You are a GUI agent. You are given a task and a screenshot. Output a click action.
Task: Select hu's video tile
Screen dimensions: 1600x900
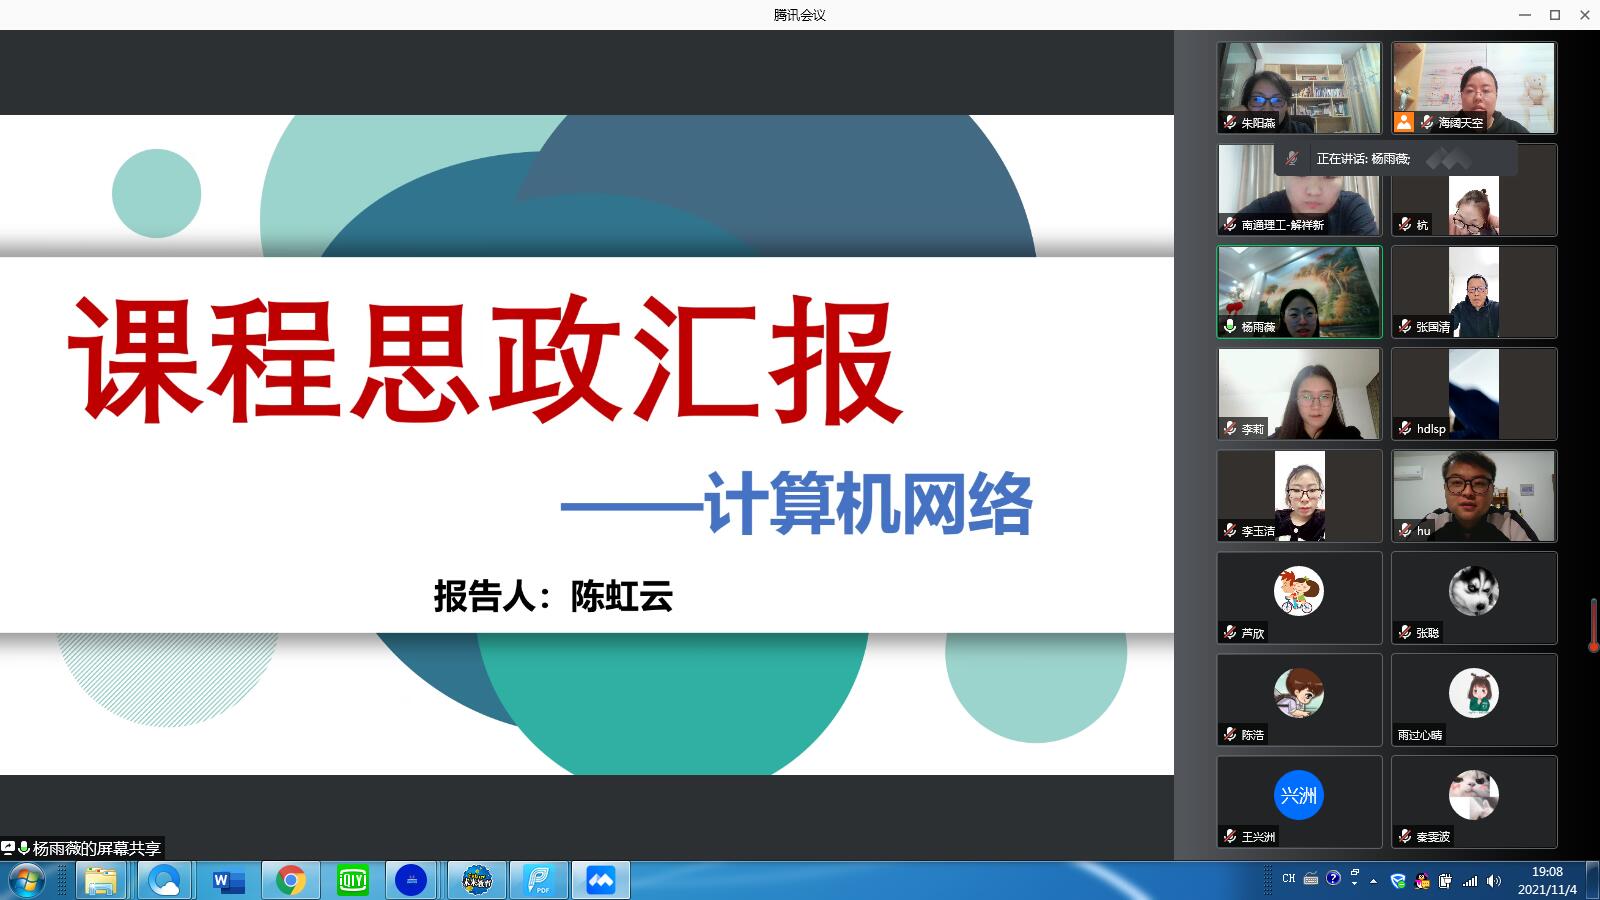pyautogui.click(x=1474, y=496)
